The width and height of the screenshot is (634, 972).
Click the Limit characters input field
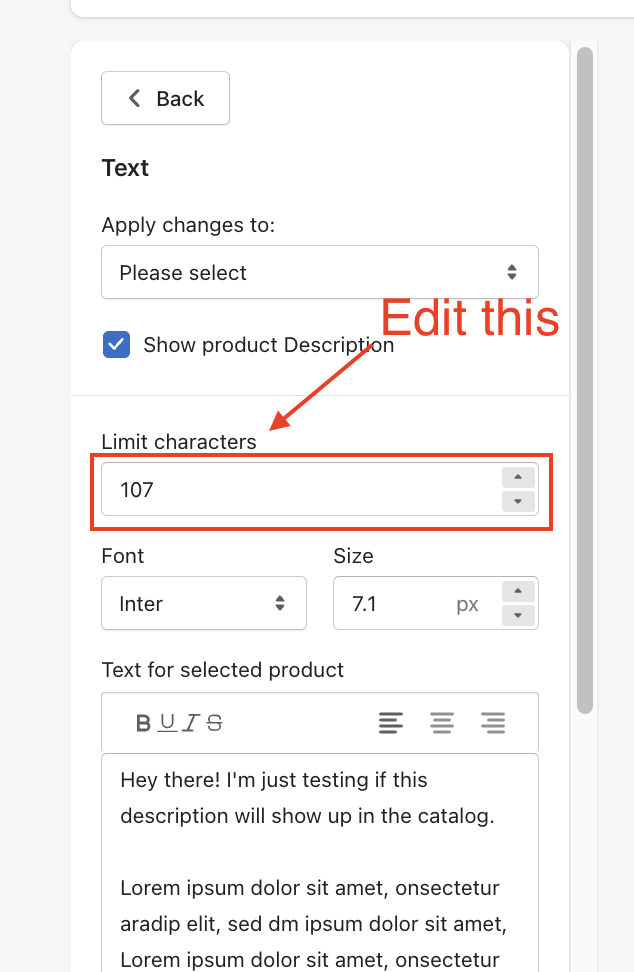(x=300, y=490)
